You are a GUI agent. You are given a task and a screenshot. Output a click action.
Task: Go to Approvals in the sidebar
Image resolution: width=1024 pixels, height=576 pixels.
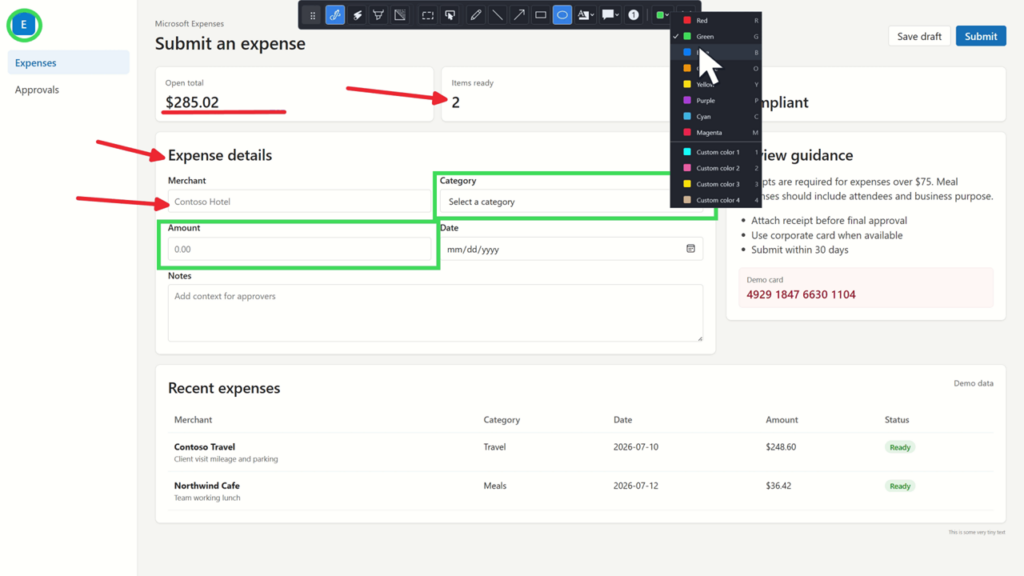point(69,89)
